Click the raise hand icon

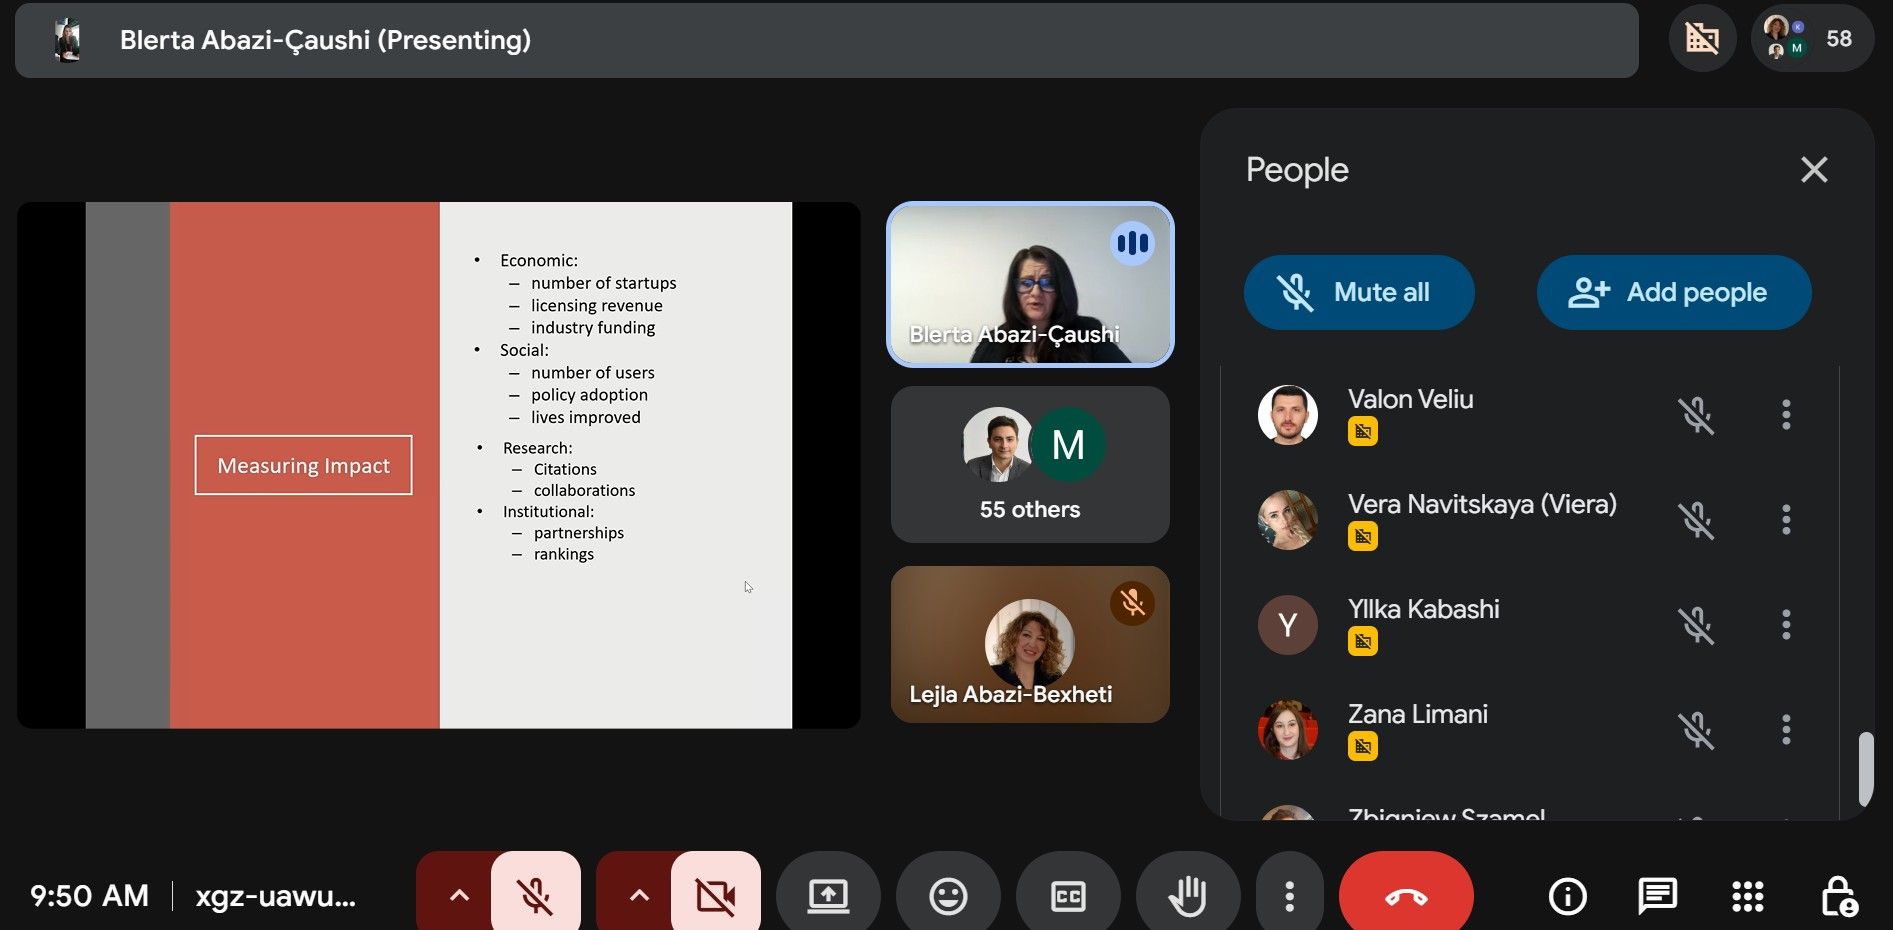point(1188,896)
